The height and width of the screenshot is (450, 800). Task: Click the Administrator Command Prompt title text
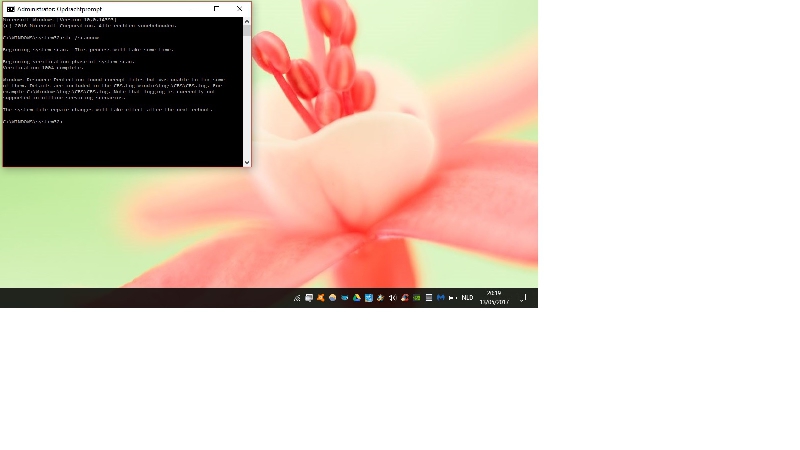pyautogui.click(x=60, y=9)
